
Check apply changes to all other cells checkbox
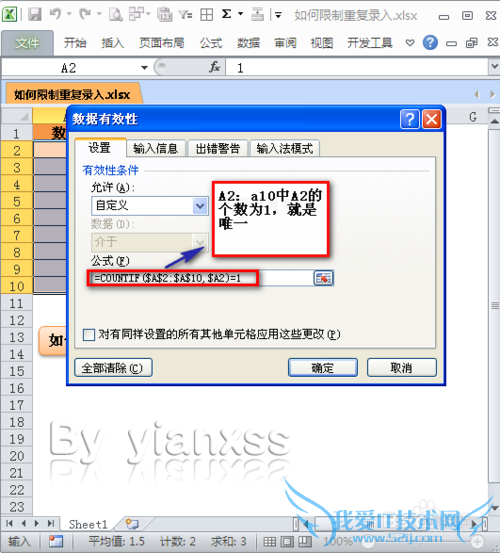89,334
